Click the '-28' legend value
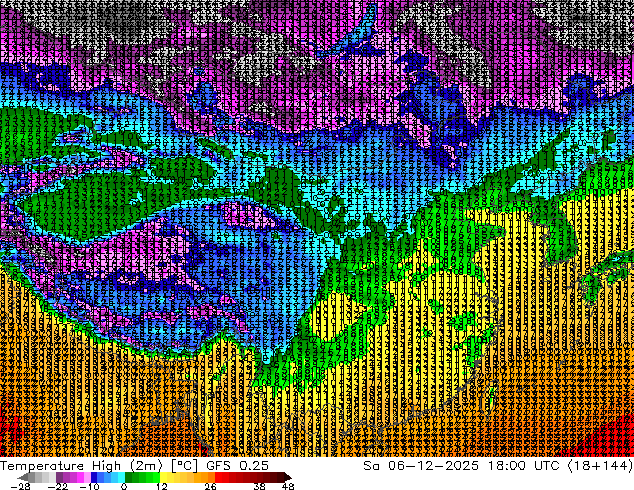Image resolution: width=634 pixels, height=490 pixels. tap(20, 486)
